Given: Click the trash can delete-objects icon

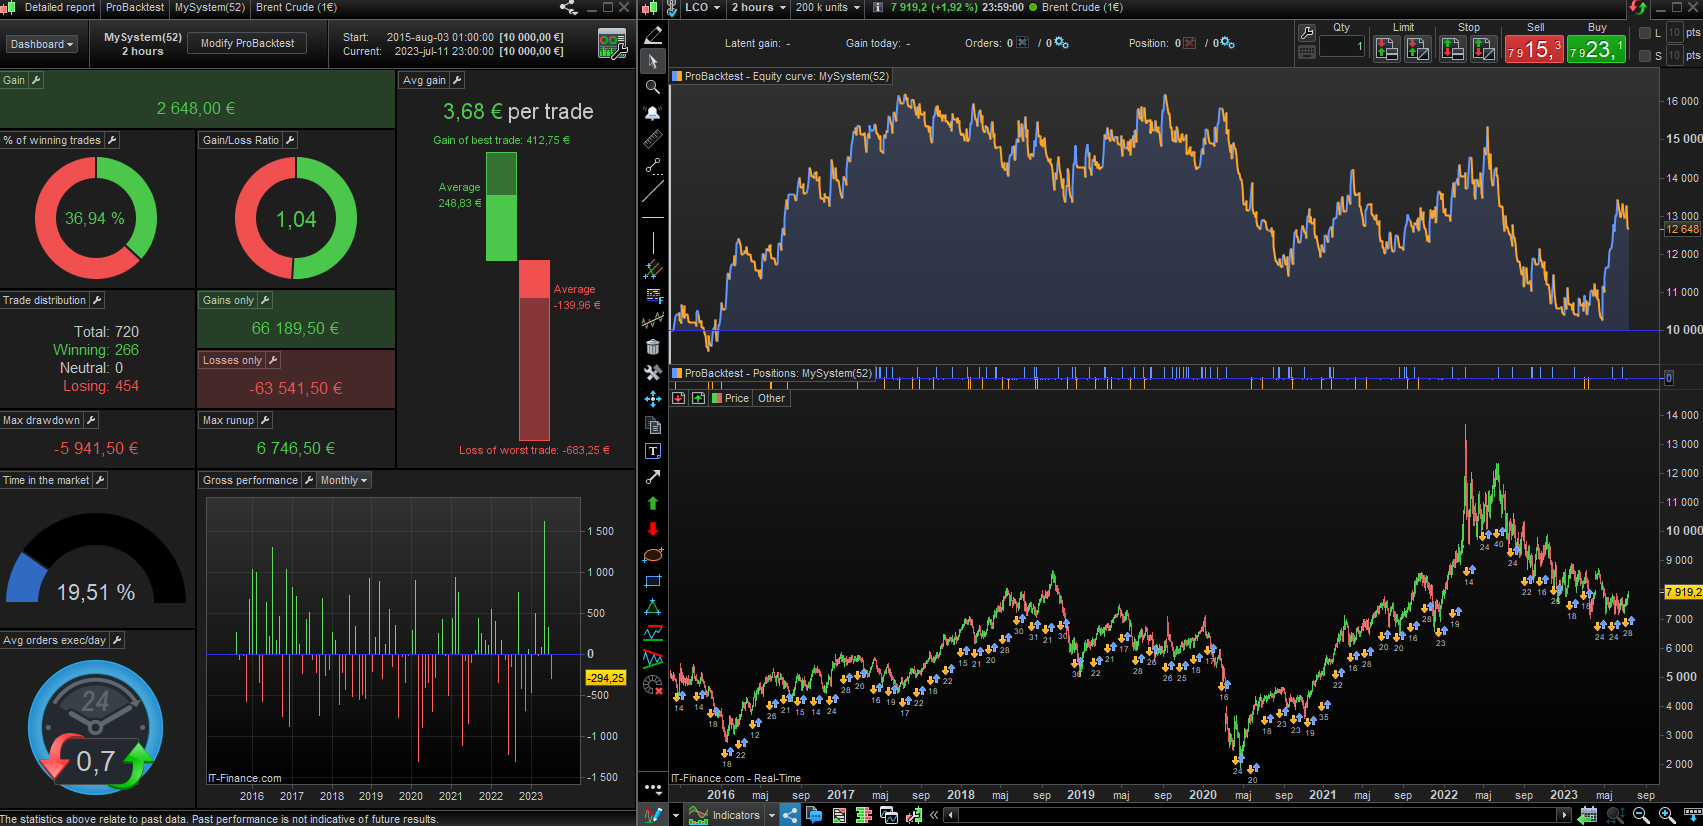Looking at the screenshot, I should (653, 347).
